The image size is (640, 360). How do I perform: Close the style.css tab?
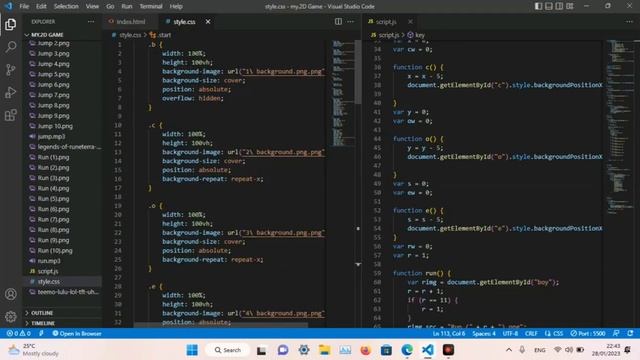pos(208,22)
